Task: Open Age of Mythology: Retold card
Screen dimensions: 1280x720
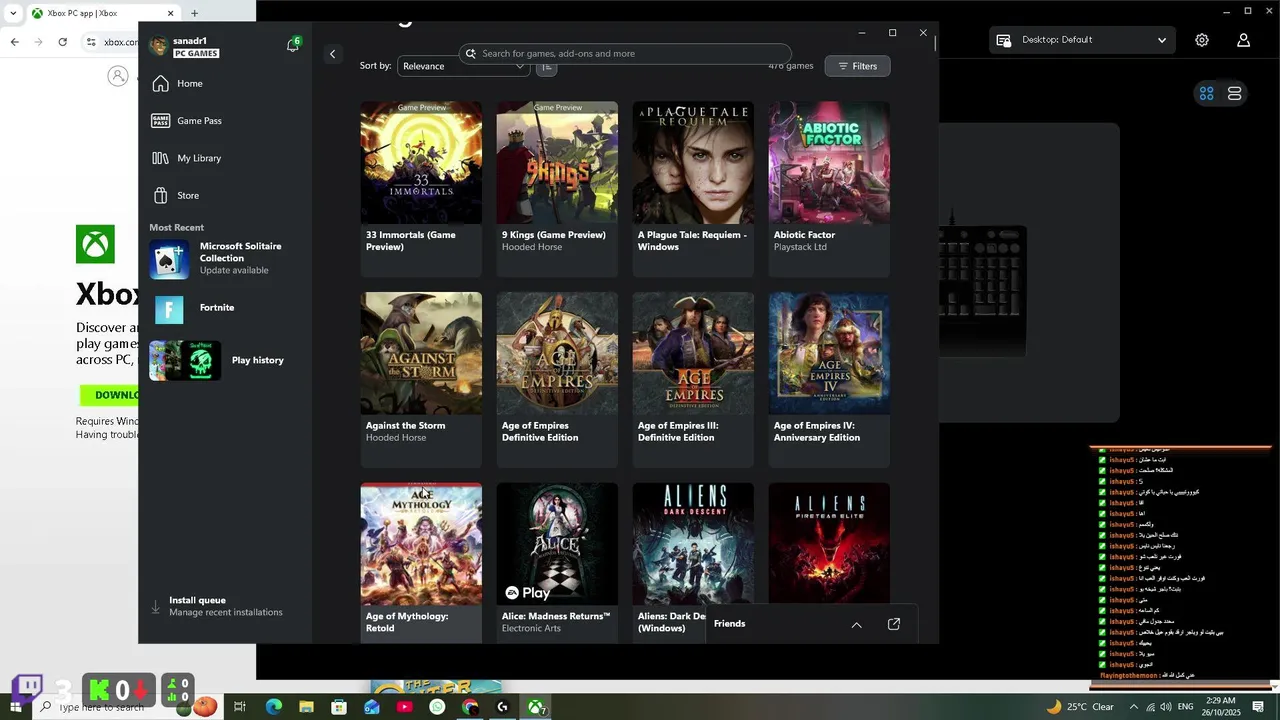Action: pyautogui.click(x=421, y=562)
